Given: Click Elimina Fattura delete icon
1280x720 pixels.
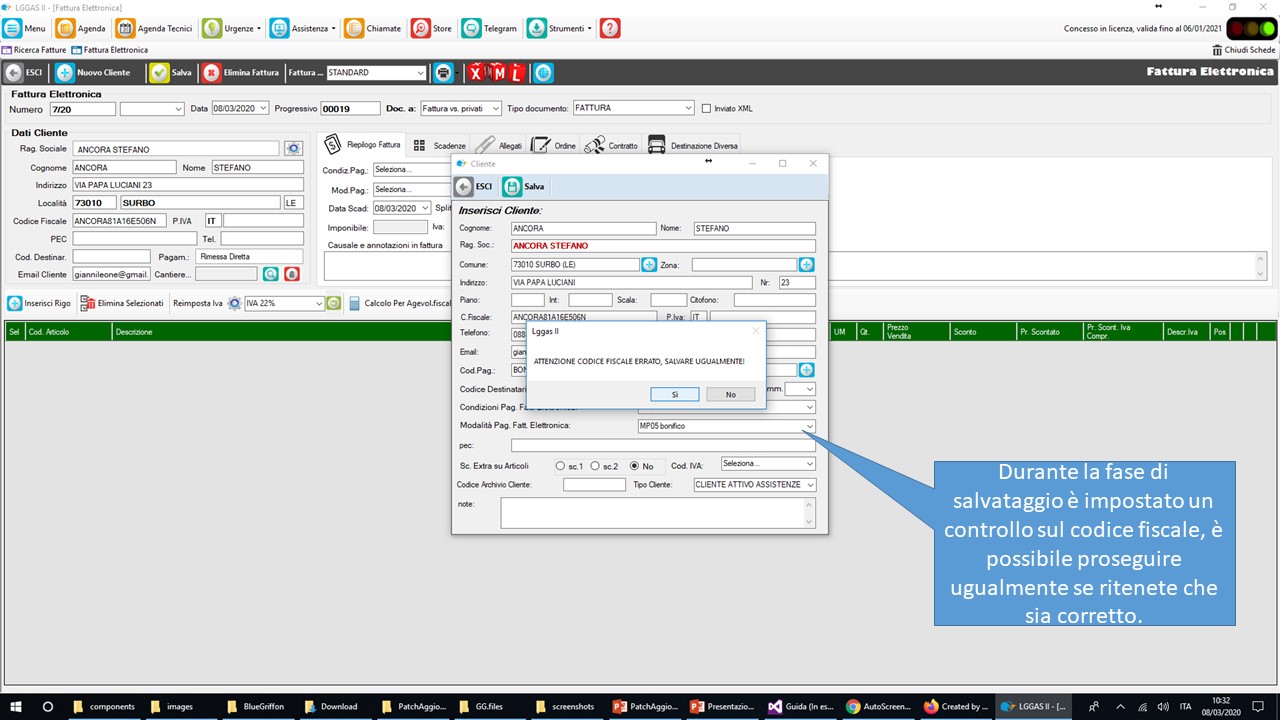Looking at the screenshot, I should tap(211, 73).
